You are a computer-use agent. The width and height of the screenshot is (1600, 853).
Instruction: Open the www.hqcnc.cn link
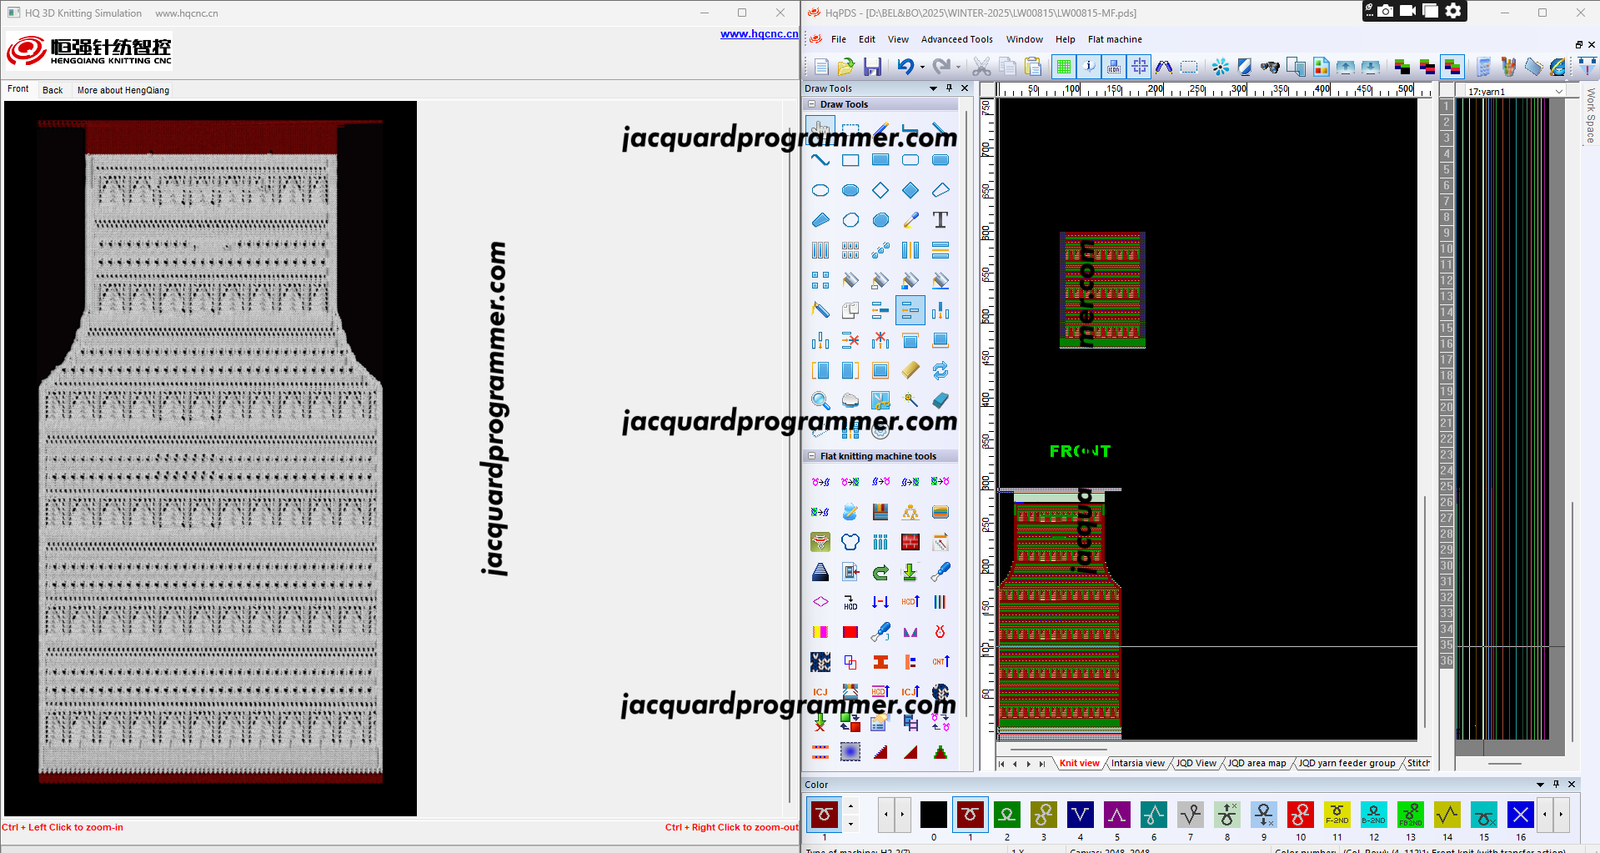pyautogui.click(x=759, y=34)
